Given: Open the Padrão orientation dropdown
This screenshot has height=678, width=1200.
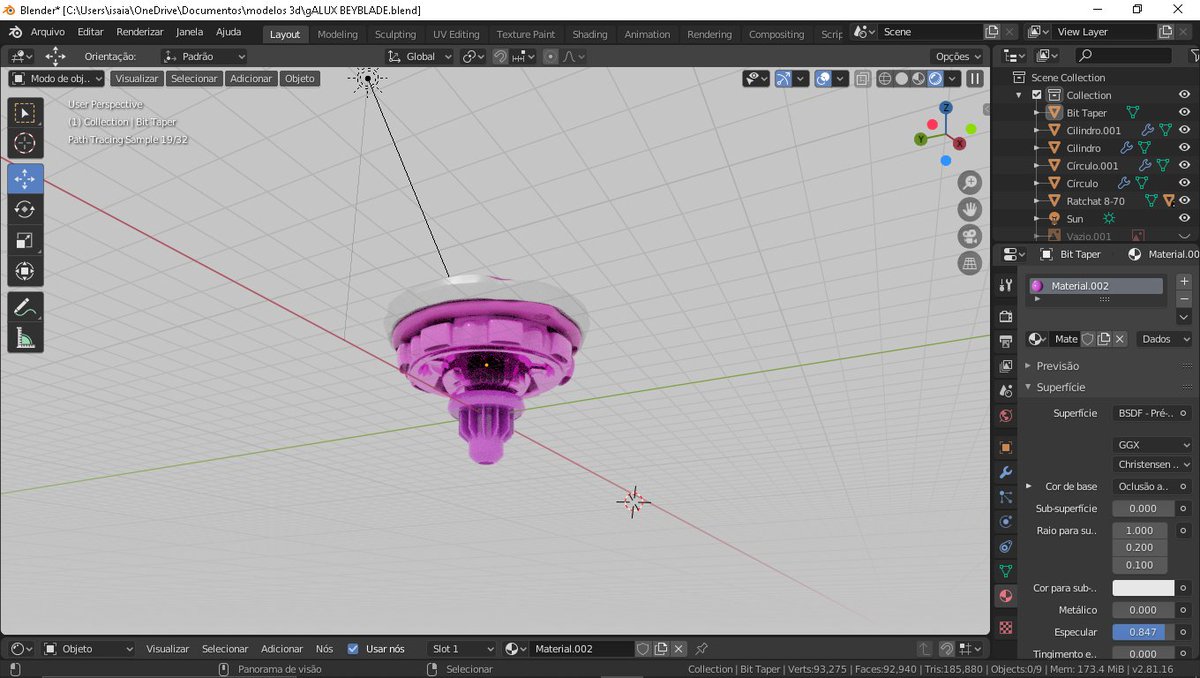Looking at the screenshot, I should [204, 57].
